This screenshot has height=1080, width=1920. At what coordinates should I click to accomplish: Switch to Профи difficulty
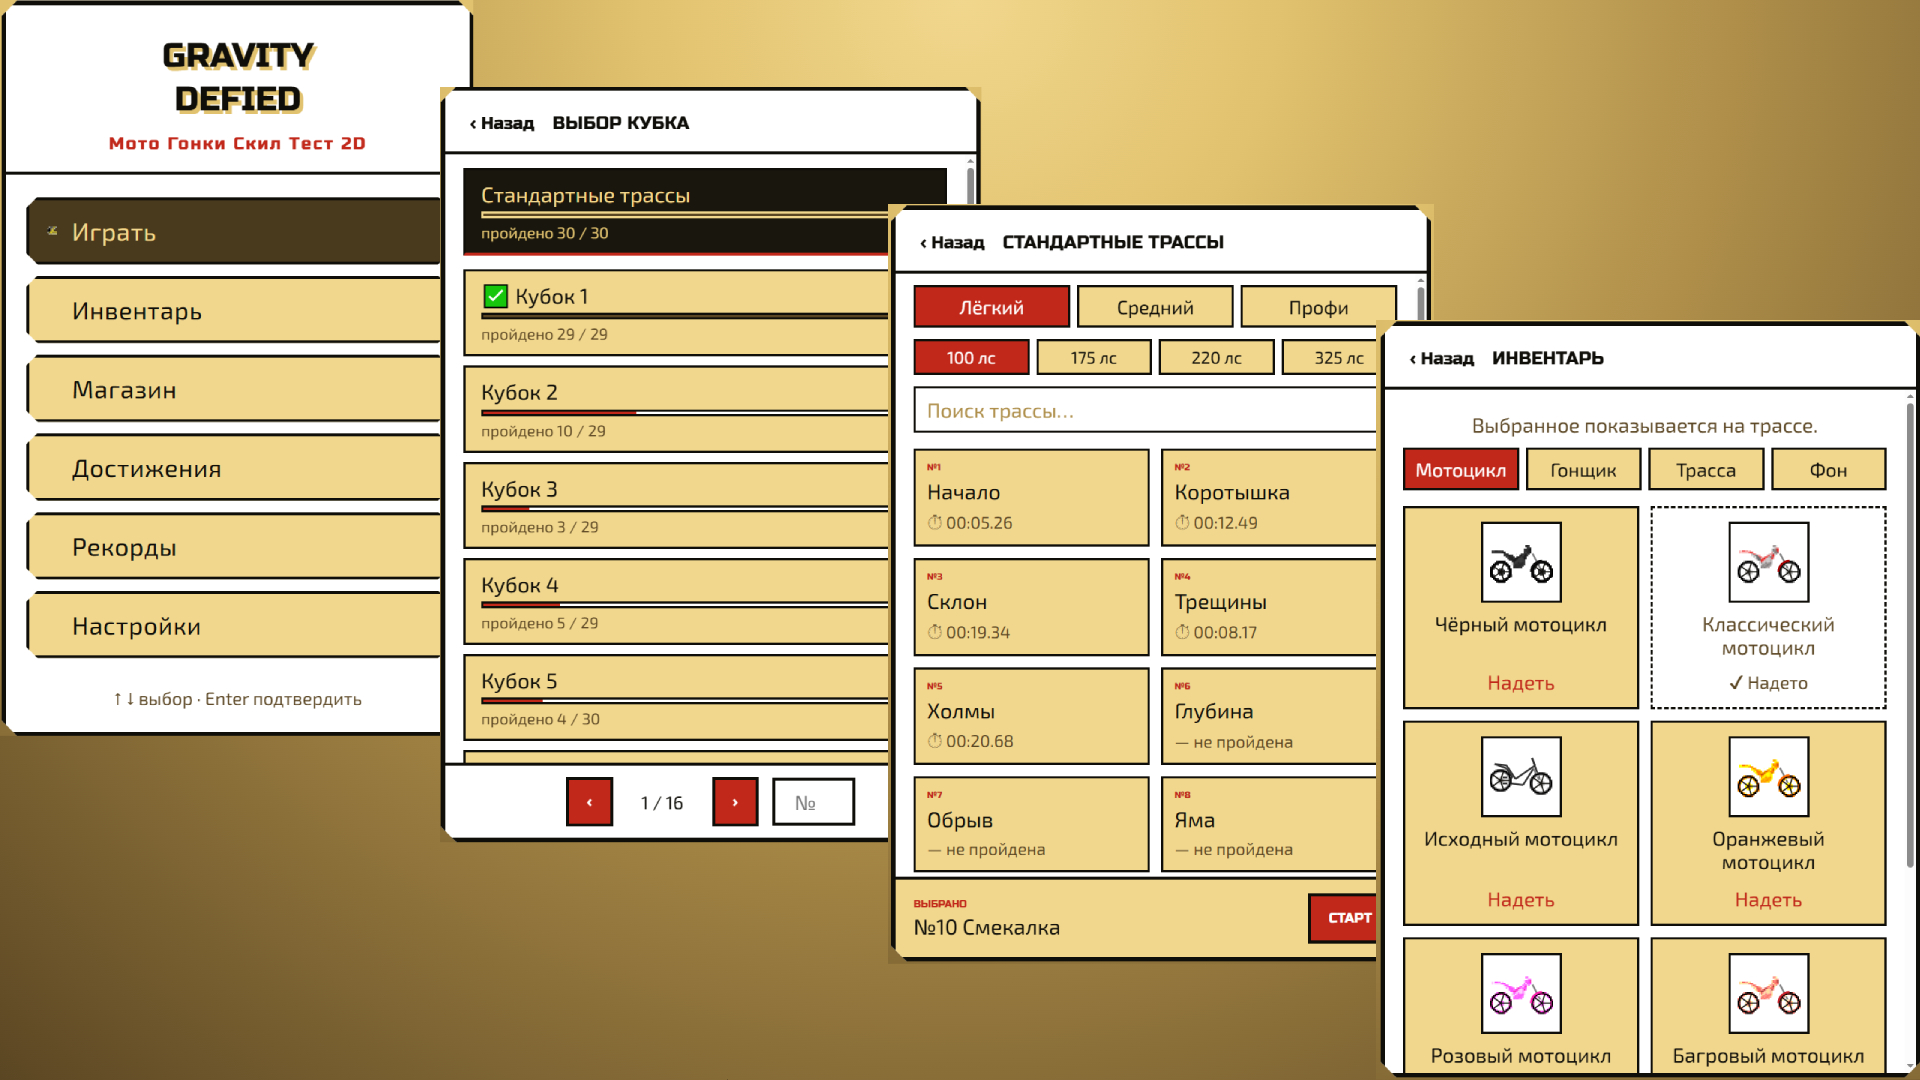tap(1318, 307)
